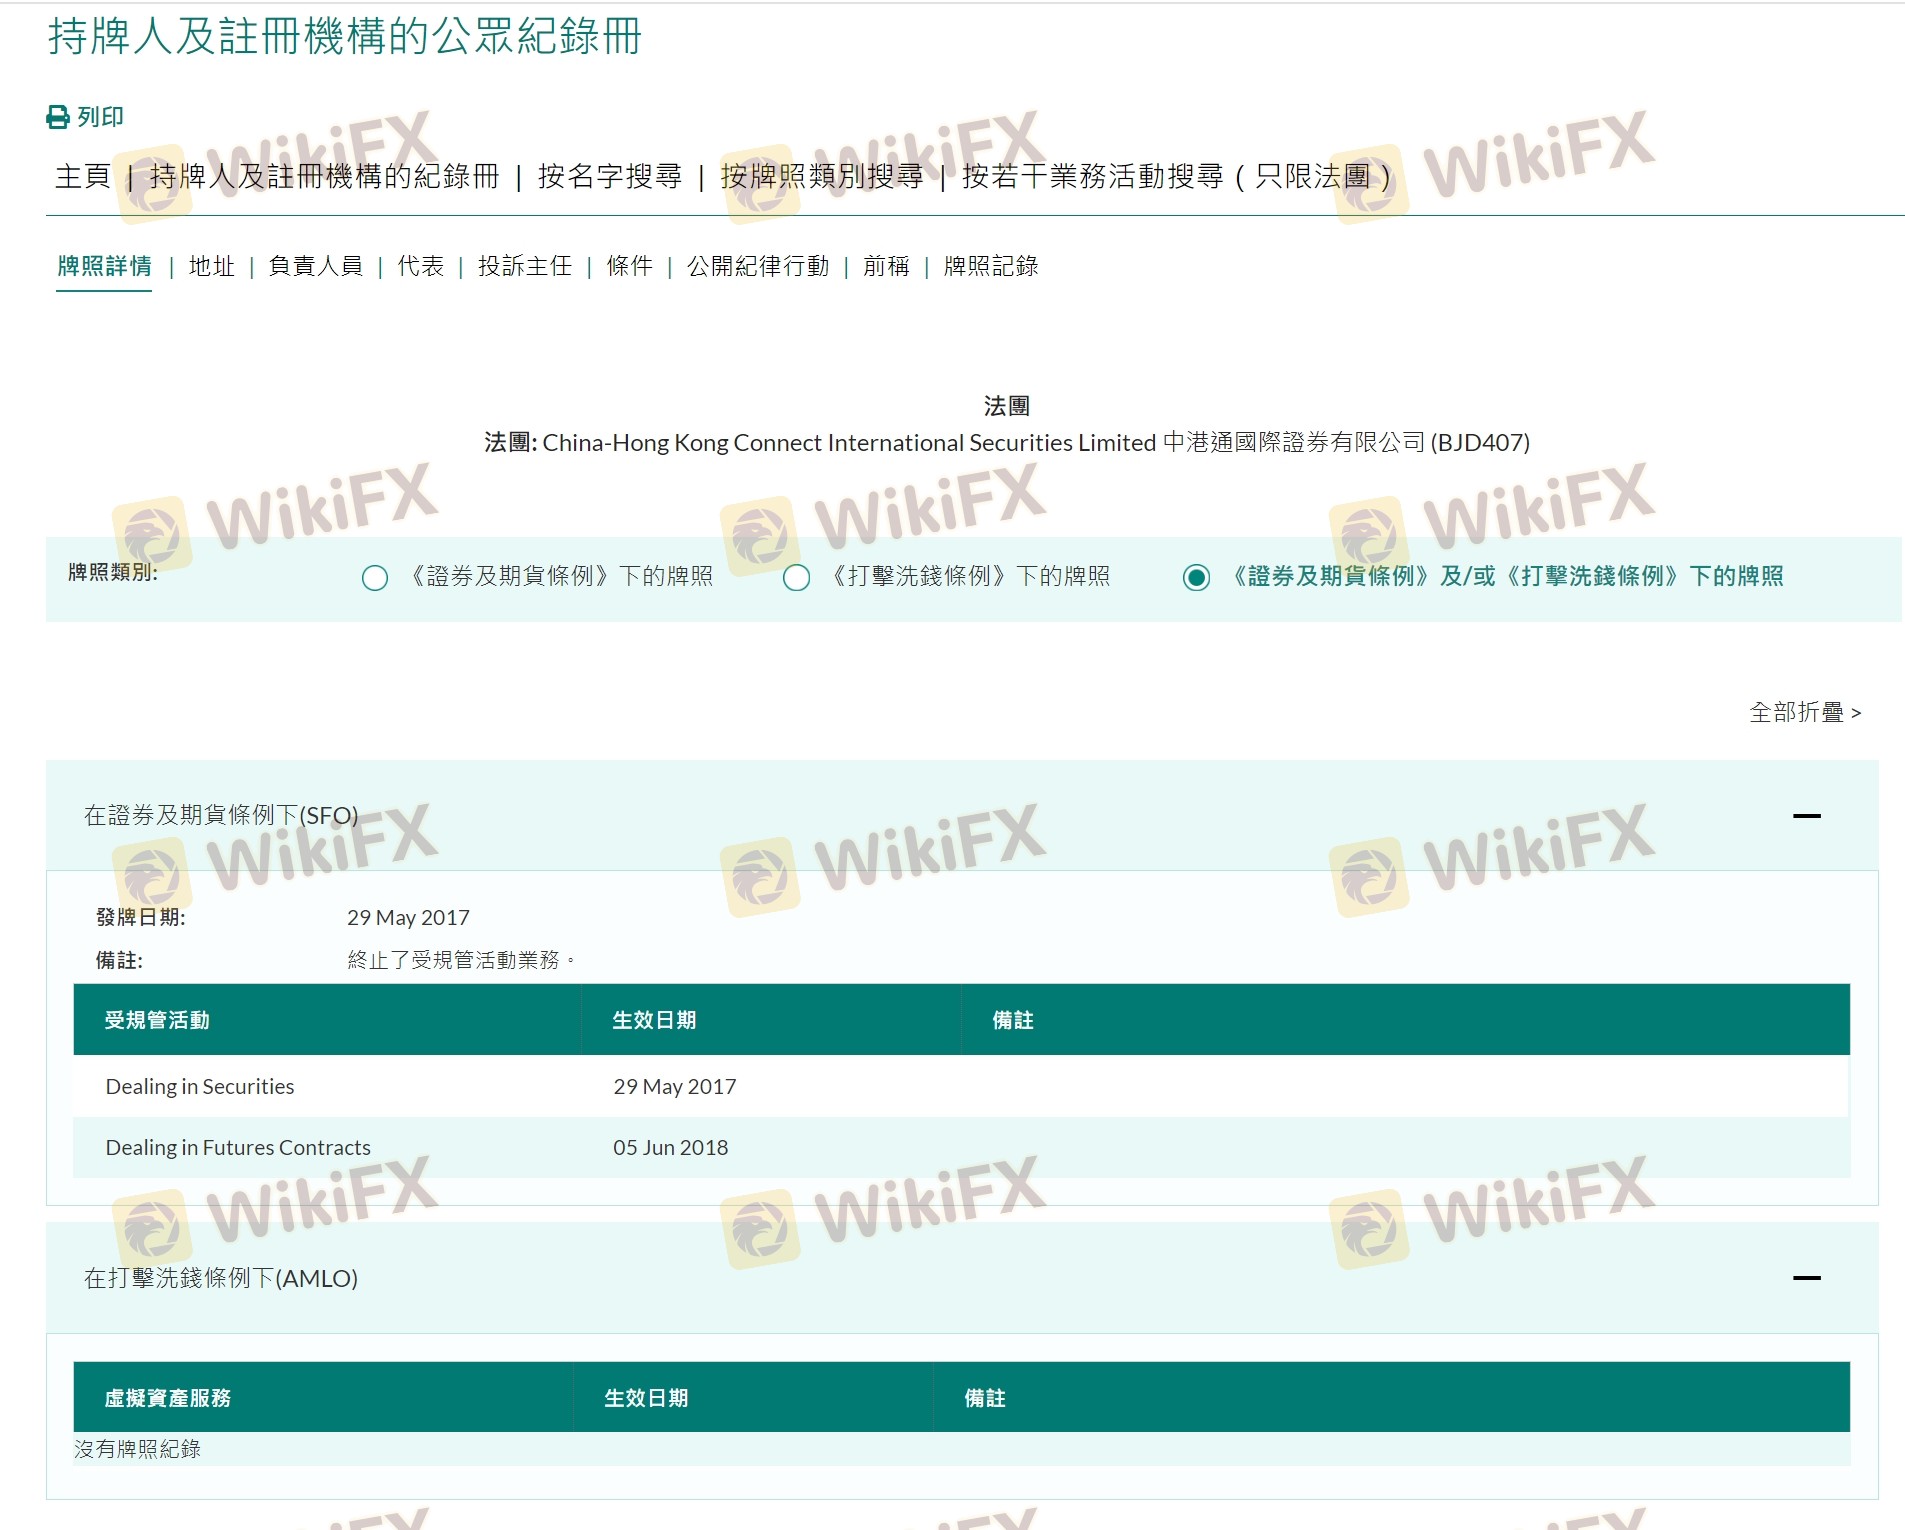Go to 按名字搜尋 search page
Image resolution: width=1905 pixels, height=1530 pixels.
(x=609, y=177)
